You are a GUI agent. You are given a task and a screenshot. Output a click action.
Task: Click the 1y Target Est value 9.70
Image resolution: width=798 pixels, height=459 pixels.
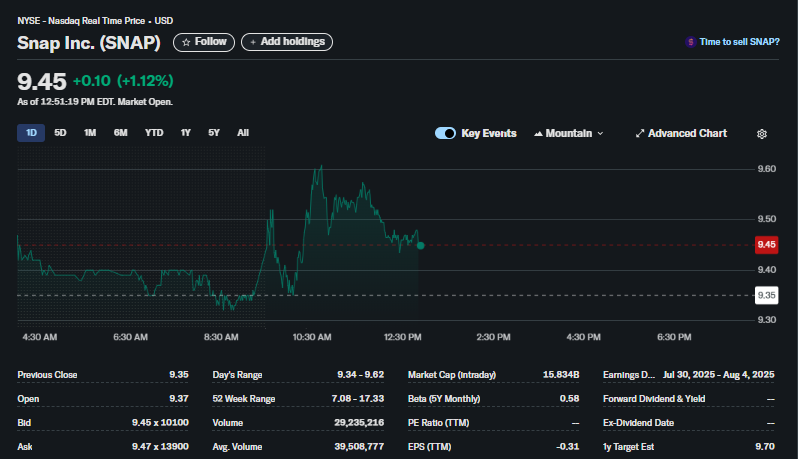(765, 447)
